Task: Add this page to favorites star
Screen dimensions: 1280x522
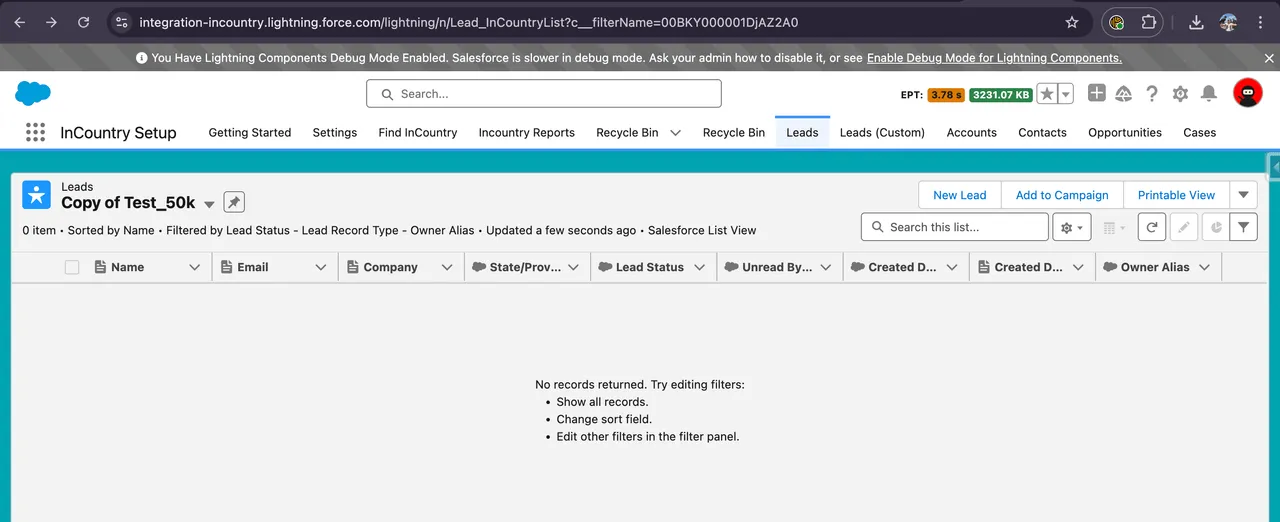Action: pos(1047,94)
